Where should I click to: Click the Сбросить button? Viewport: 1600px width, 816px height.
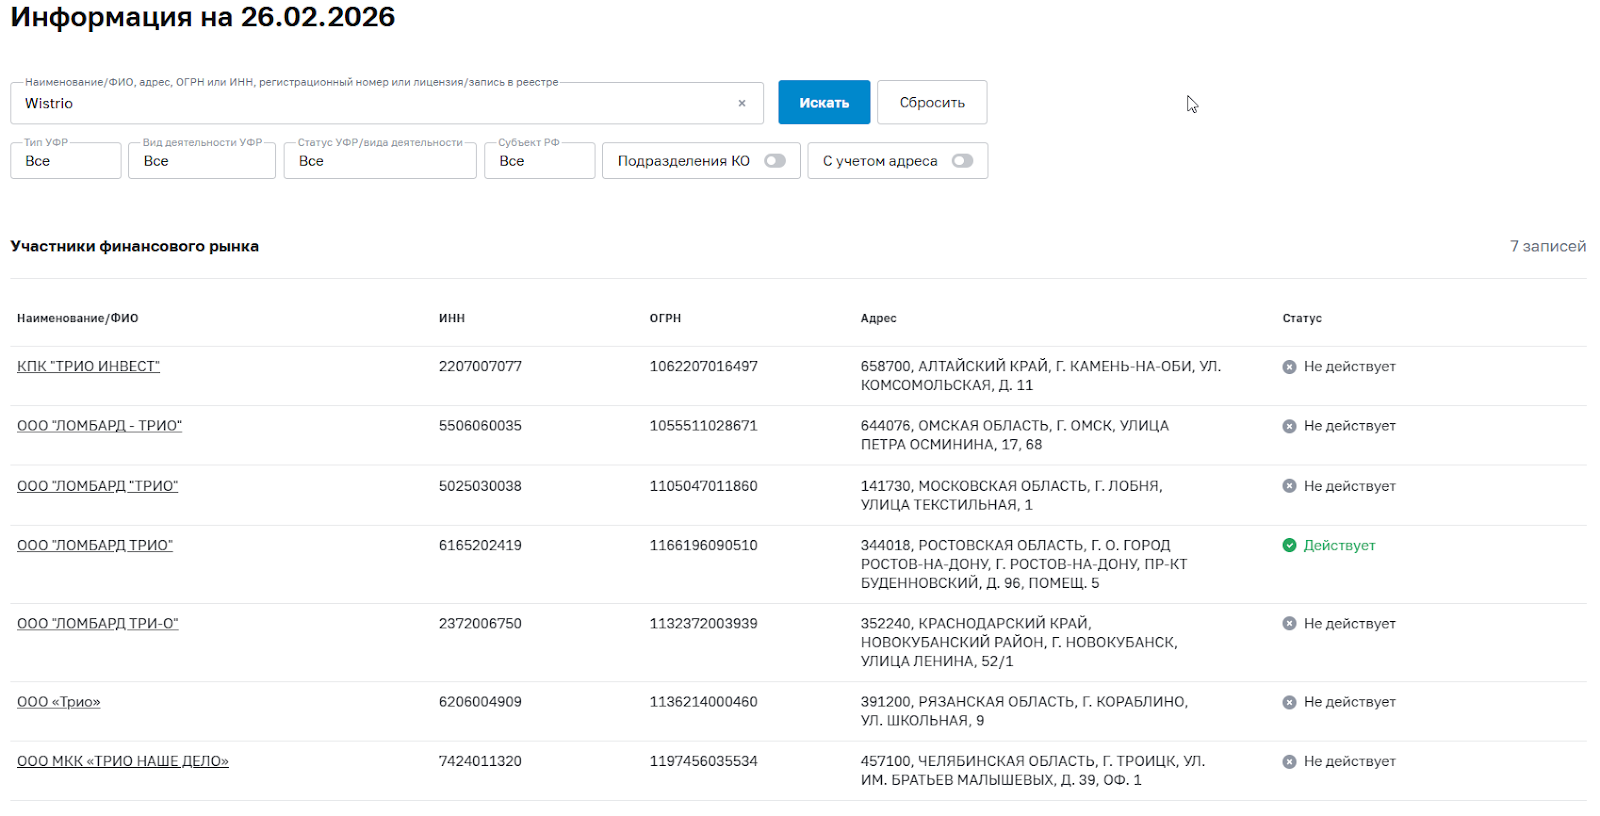(x=932, y=103)
